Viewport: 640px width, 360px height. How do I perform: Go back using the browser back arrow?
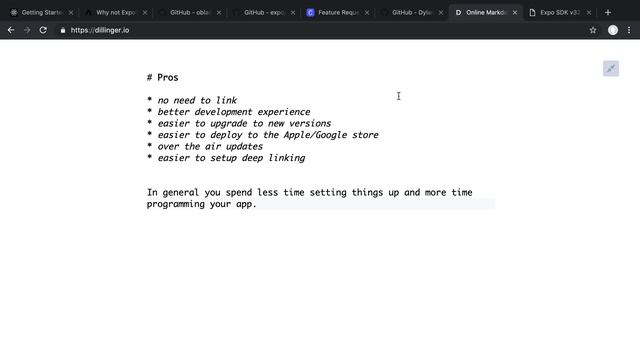11,30
